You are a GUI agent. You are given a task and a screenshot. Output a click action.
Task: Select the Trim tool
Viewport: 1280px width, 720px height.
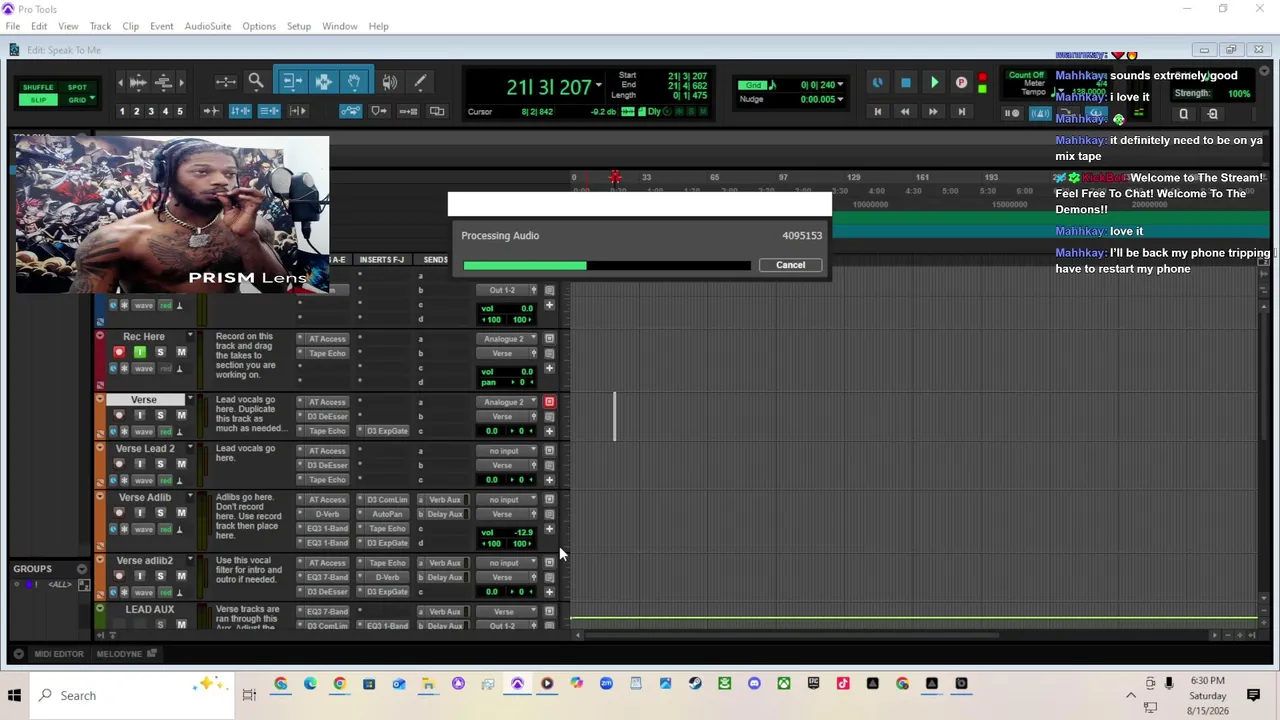pyautogui.click(x=292, y=82)
